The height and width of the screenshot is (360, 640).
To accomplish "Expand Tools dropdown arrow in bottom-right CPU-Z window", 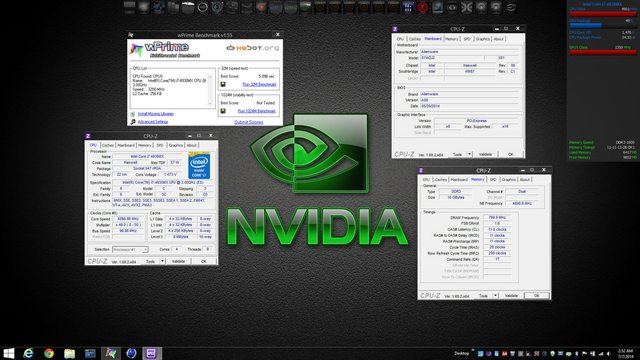I will (x=496, y=296).
